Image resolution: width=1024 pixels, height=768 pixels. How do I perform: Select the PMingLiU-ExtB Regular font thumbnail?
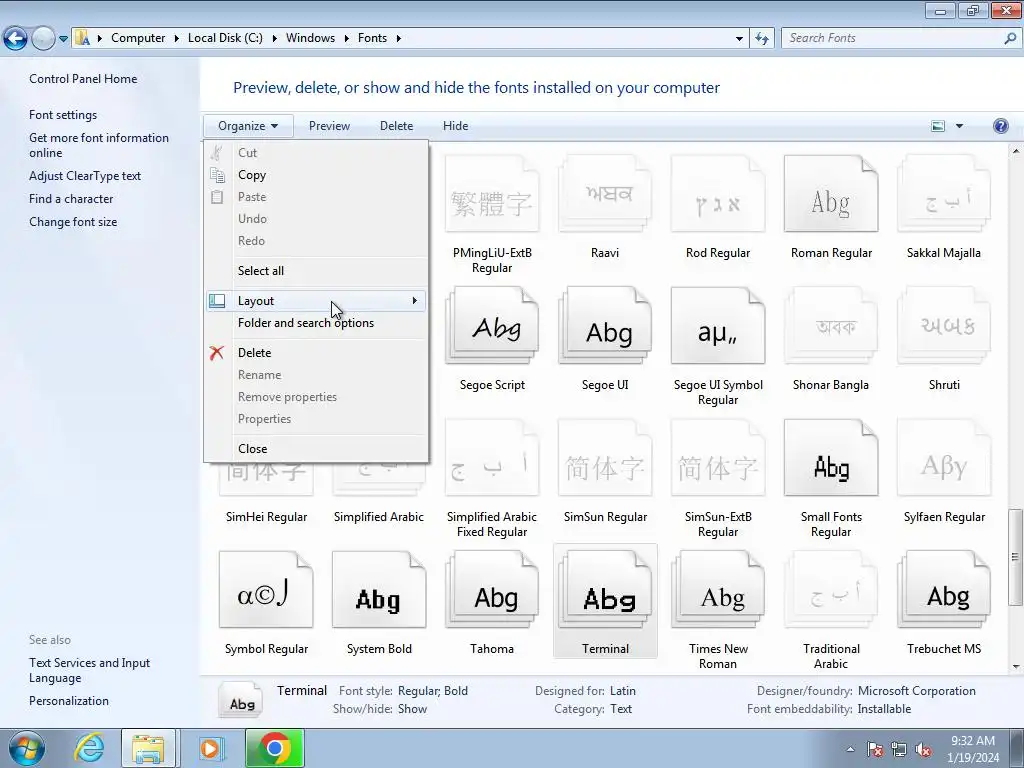point(492,195)
